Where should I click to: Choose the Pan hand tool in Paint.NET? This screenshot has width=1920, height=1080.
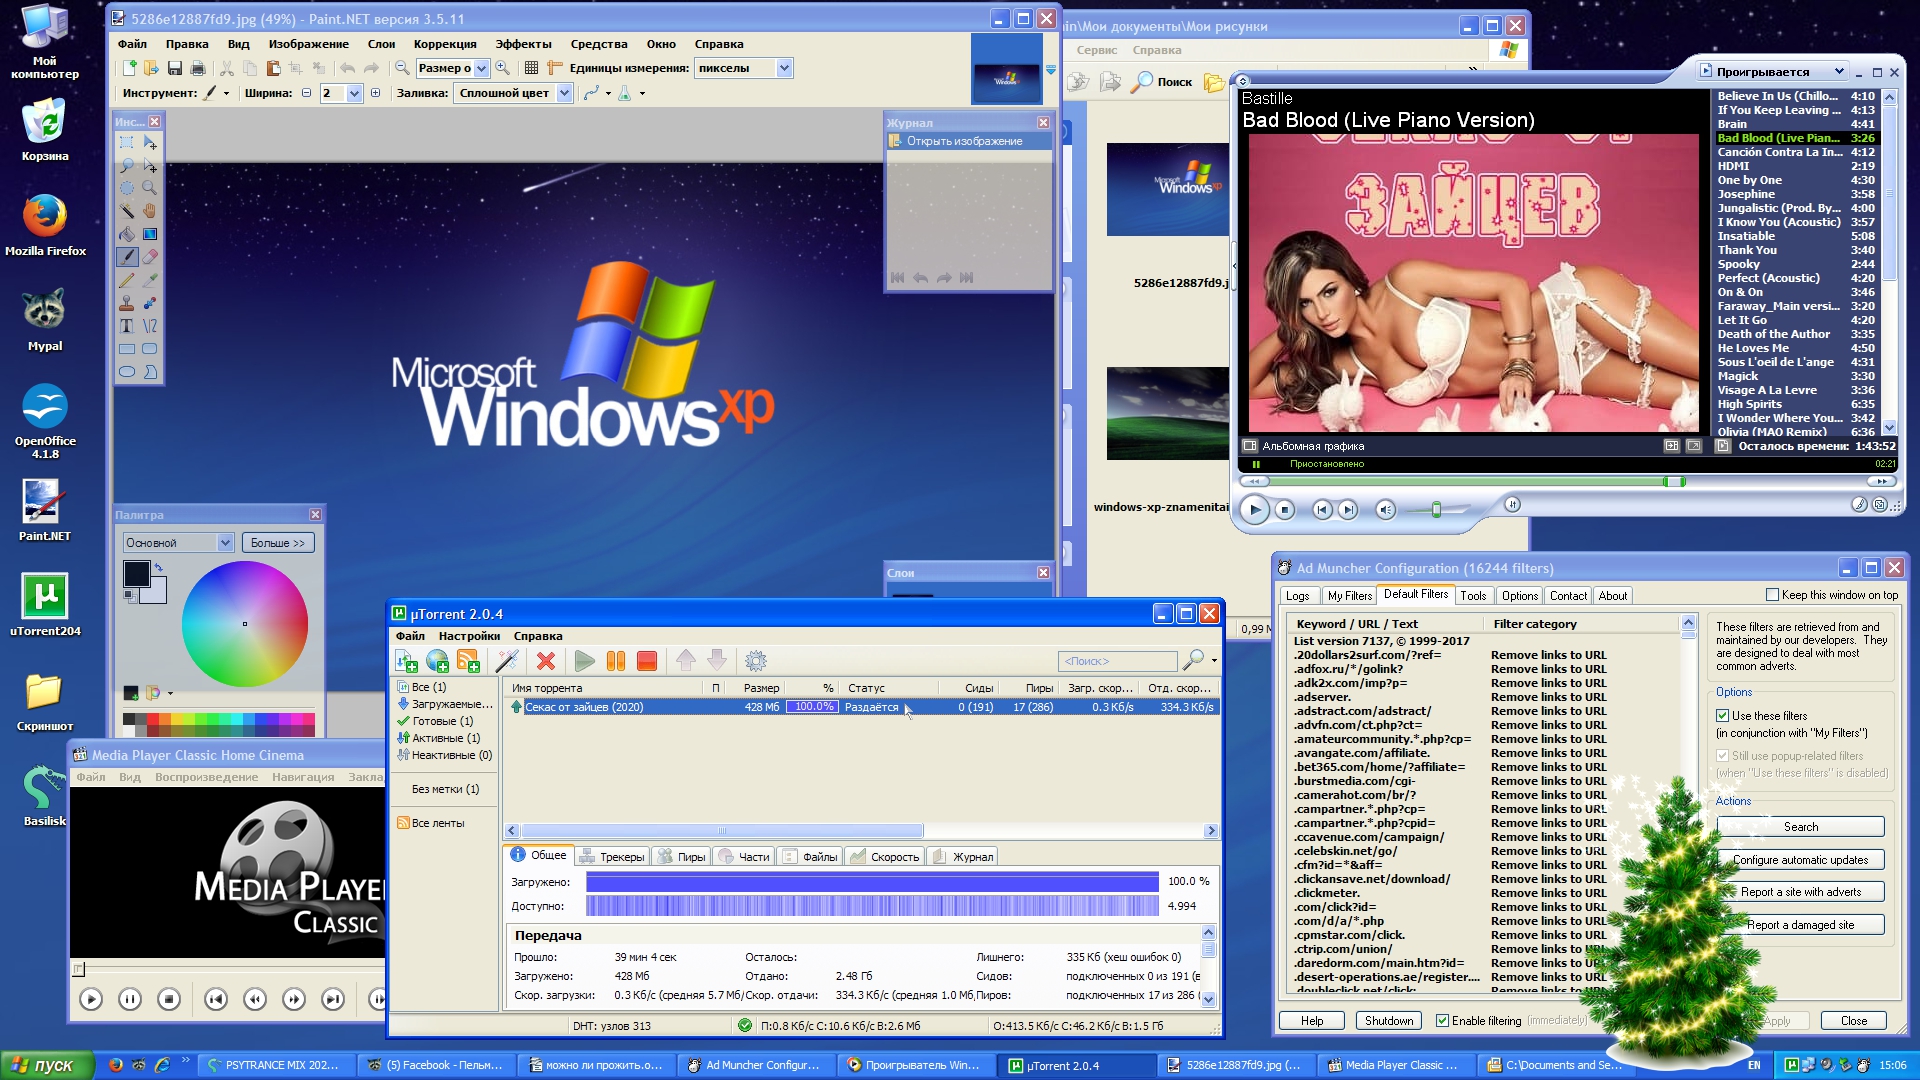(x=150, y=211)
